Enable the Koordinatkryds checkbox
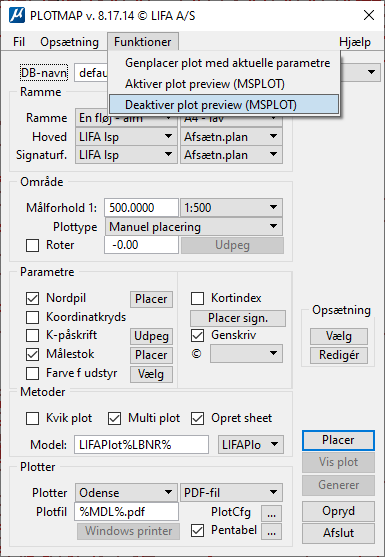 [33, 317]
